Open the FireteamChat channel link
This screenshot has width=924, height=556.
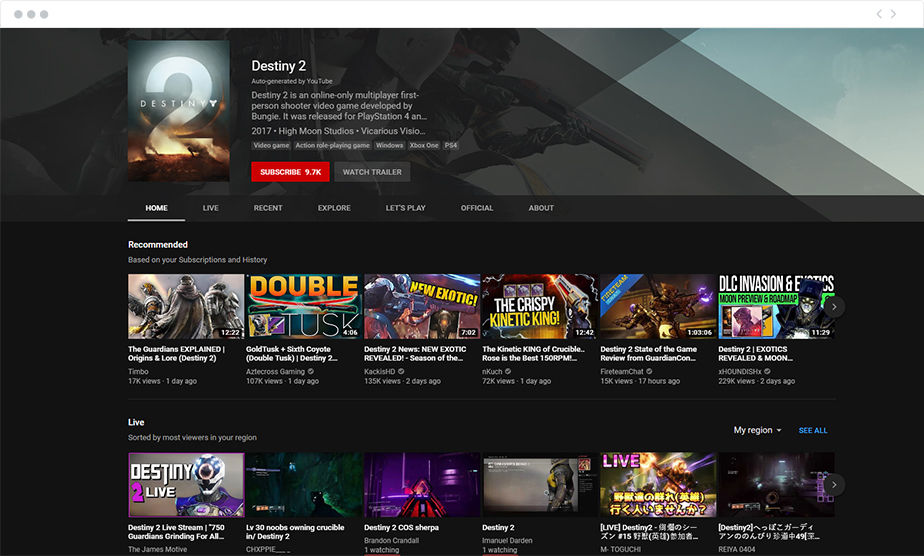622,372
